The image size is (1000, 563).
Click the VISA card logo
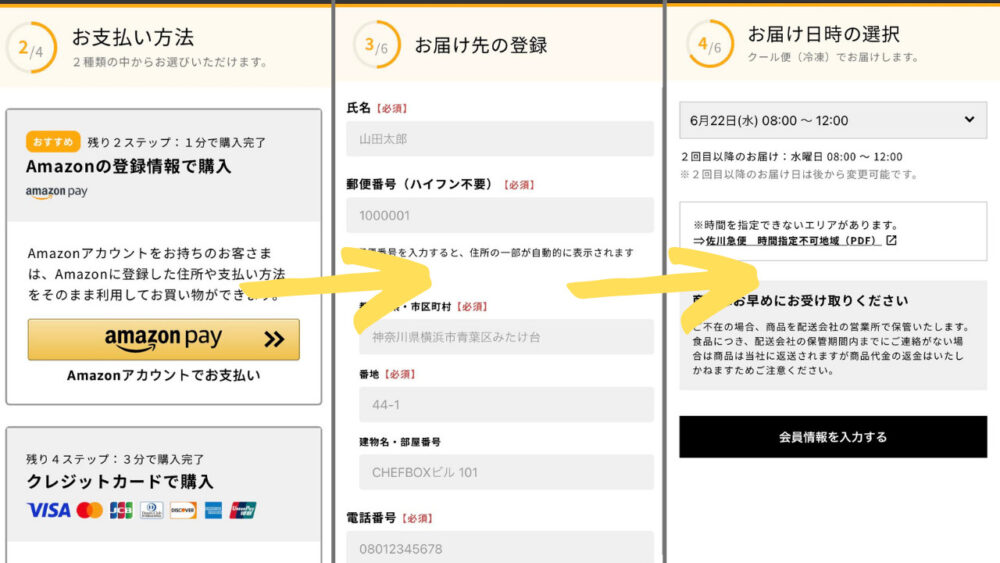tap(48, 510)
